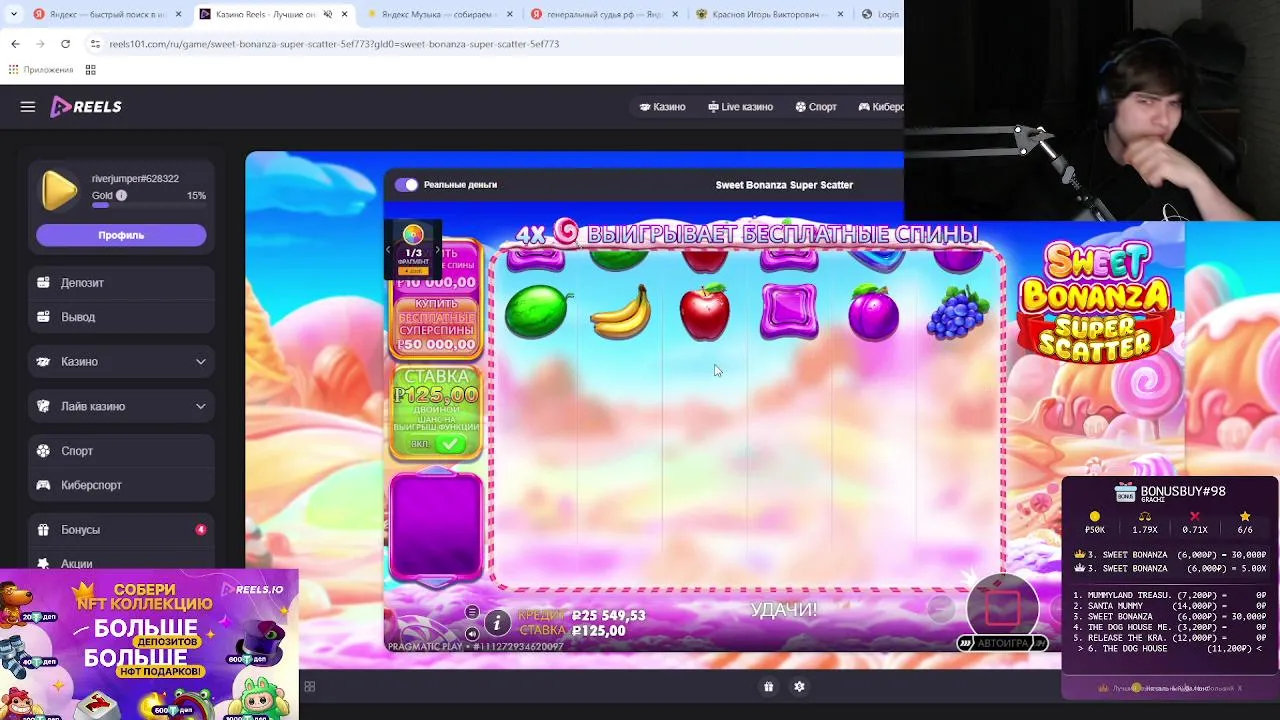The width and height of the screenshot is (1280, 720).
Task: Buy free super spins for 50 000,00
Action: coord(436,325)
